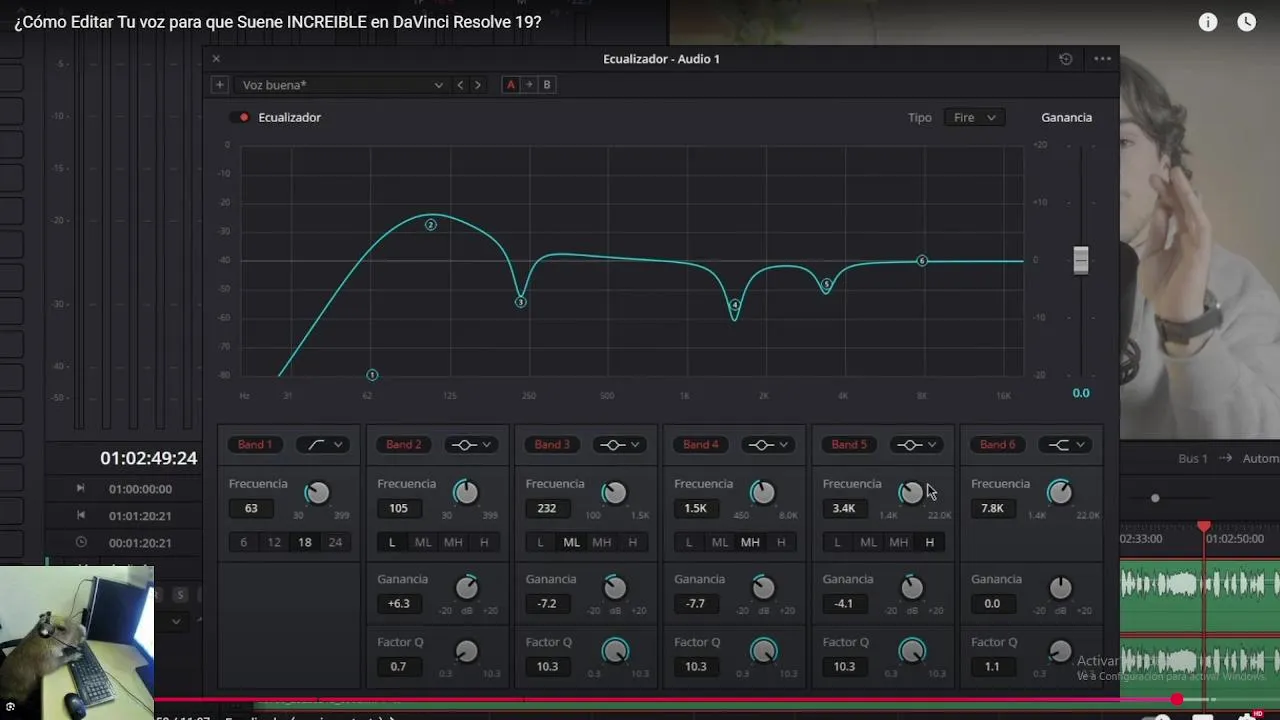Select 24 dB slope for Band 1
1280x720 pixels.
(x=335, y=542)
